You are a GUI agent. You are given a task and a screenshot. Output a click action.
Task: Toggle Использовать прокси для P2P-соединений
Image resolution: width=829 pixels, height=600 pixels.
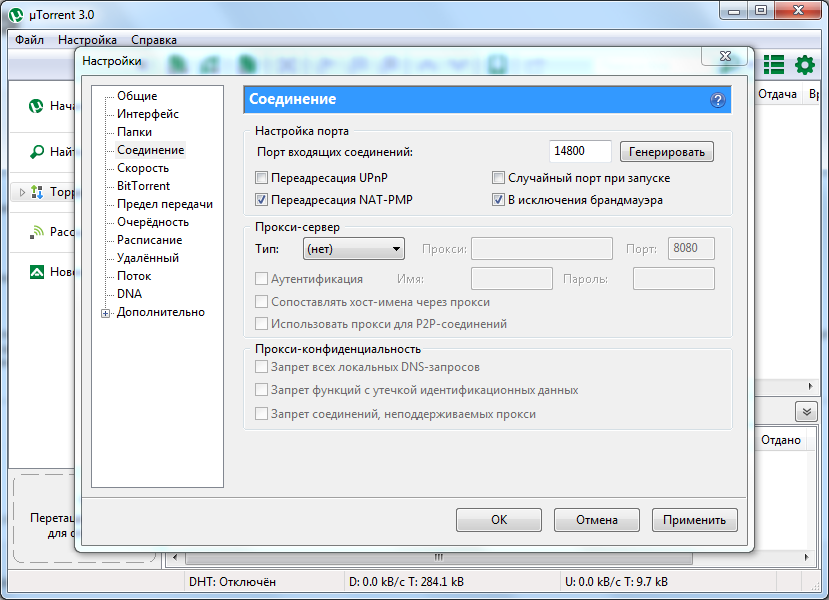click(261, 324)
